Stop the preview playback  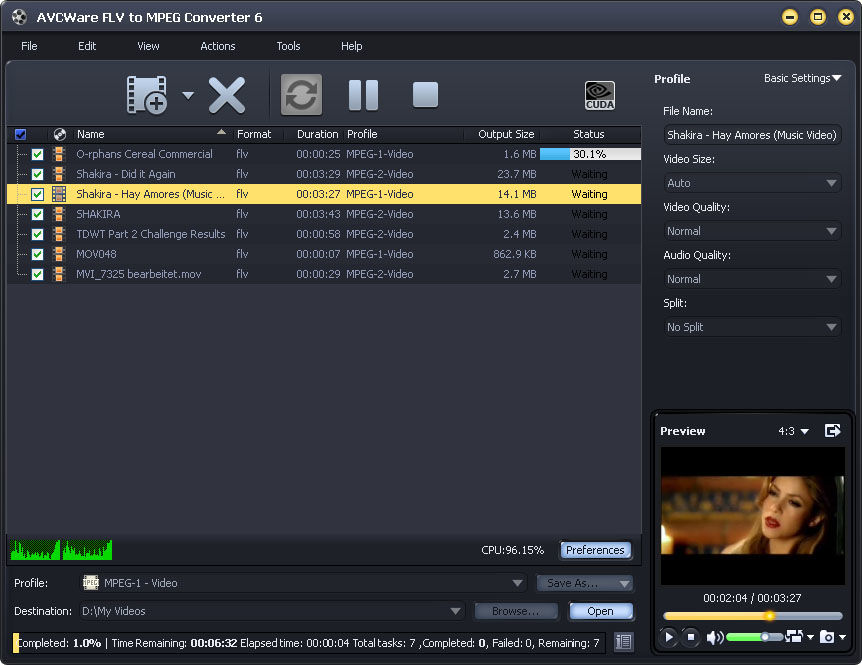pyautogui.click(x=690, y=637)
